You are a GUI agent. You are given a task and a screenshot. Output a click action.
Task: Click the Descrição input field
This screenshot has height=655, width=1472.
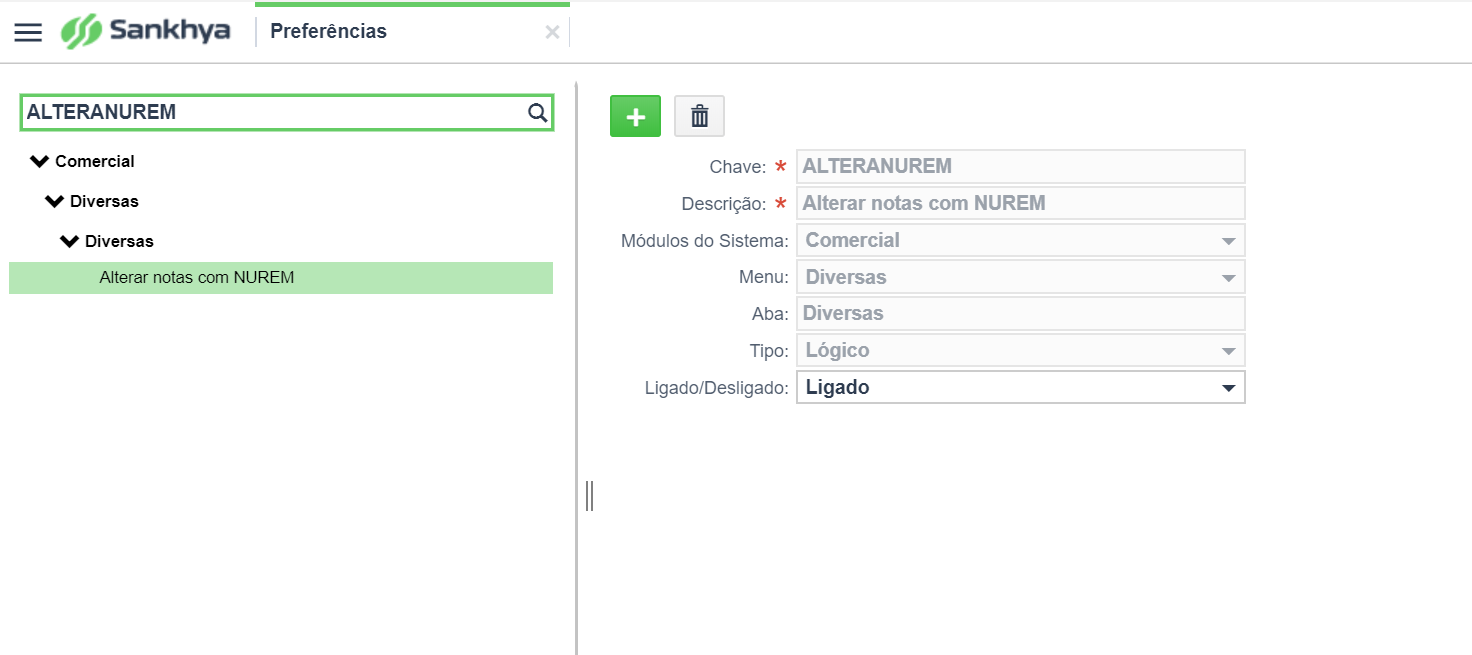[x=1021, y=203]
